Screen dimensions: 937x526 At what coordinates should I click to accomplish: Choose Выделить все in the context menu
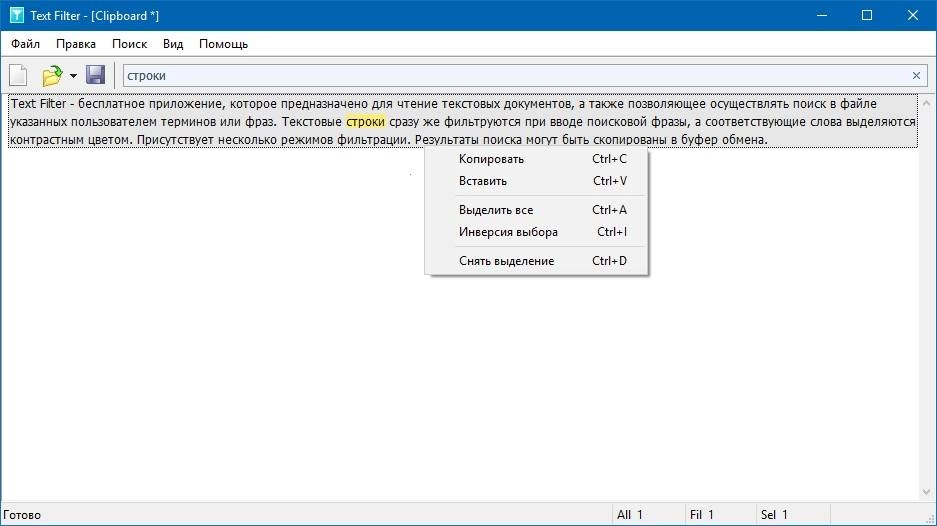click(x=537, y=210)
